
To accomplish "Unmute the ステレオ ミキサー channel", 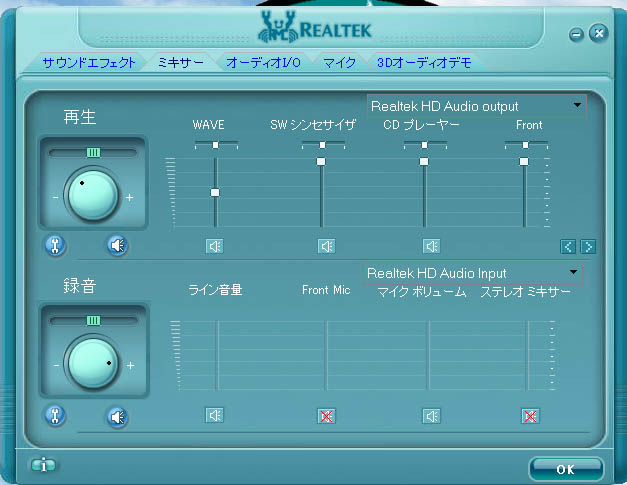I will point(530,416).
